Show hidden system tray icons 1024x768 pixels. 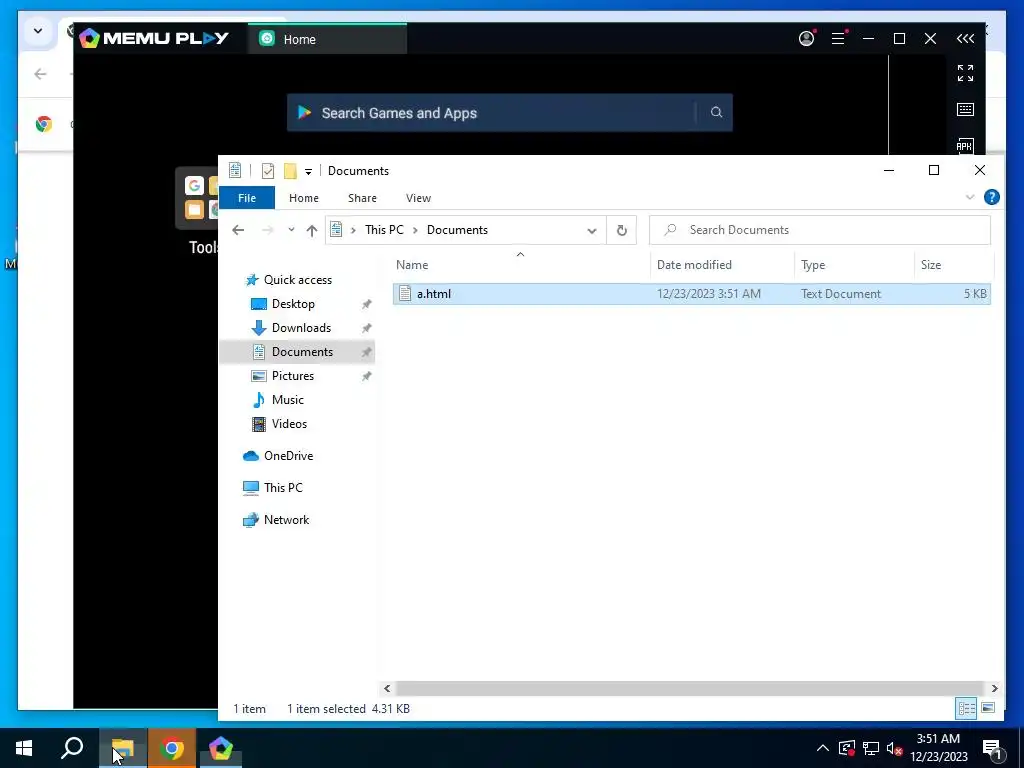(x=823, y=748)
